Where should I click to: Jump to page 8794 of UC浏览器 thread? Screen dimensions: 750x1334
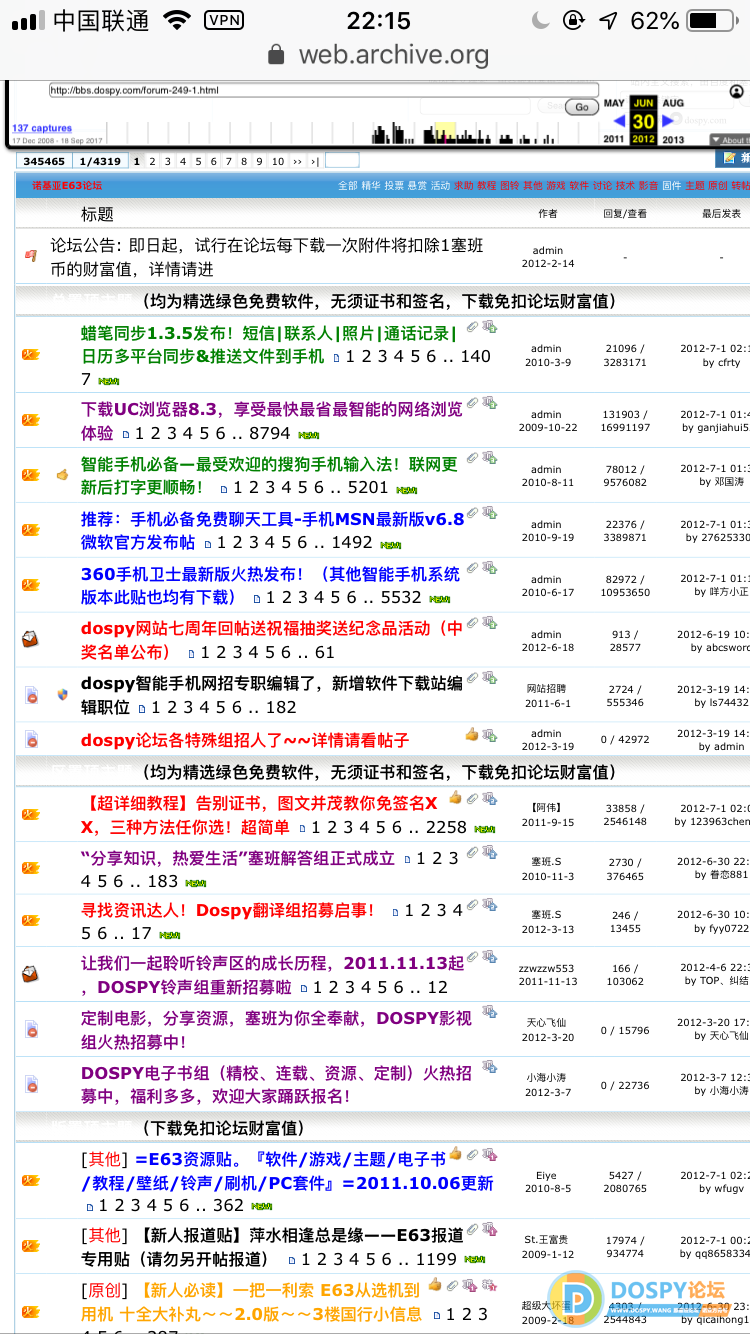click(x=270, y=434)
